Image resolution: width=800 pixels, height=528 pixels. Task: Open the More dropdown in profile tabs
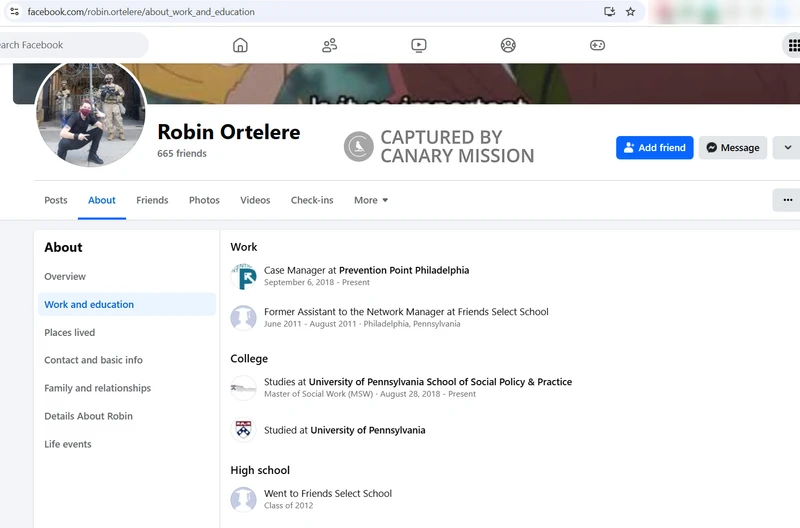coord(371,200)
